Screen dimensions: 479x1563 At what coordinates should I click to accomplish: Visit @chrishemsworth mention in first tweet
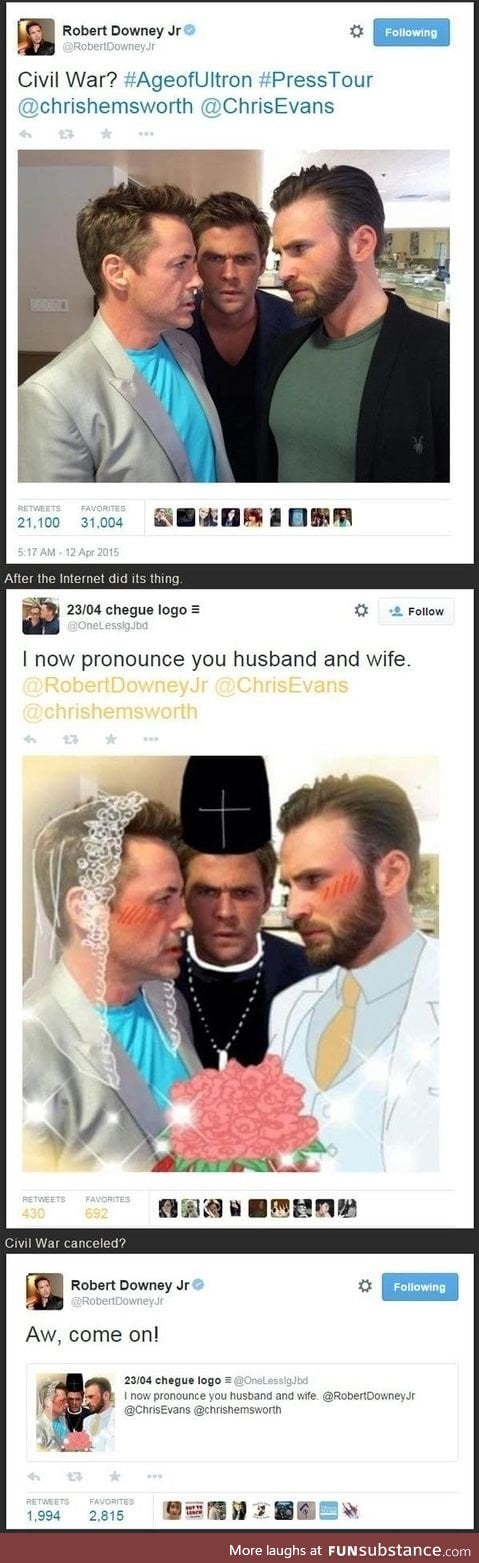point(105,107)
